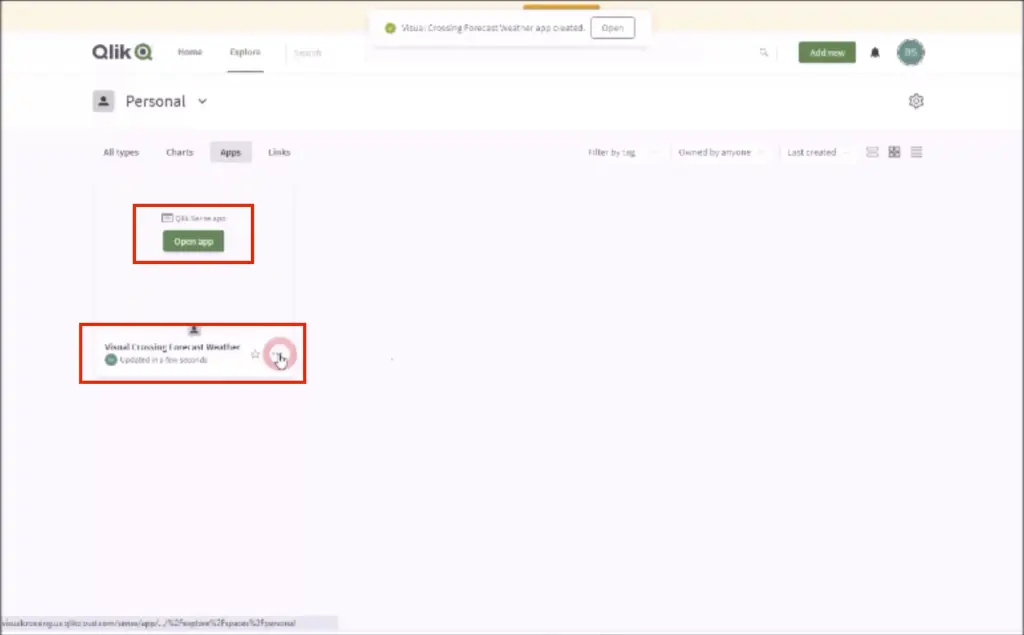Image resolution: width=1024 pixels, height=635 pixels.
Task: Click the green Open app button
Action: coord(193,242)
